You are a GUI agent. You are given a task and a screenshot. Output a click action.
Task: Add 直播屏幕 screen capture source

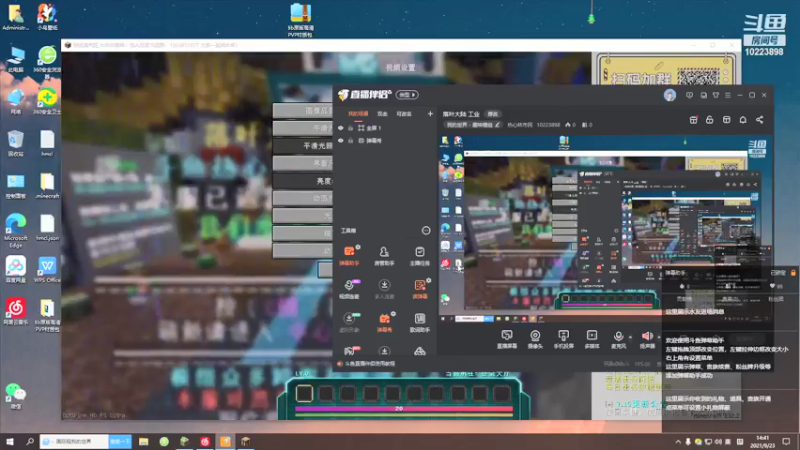tap(507, 339)
